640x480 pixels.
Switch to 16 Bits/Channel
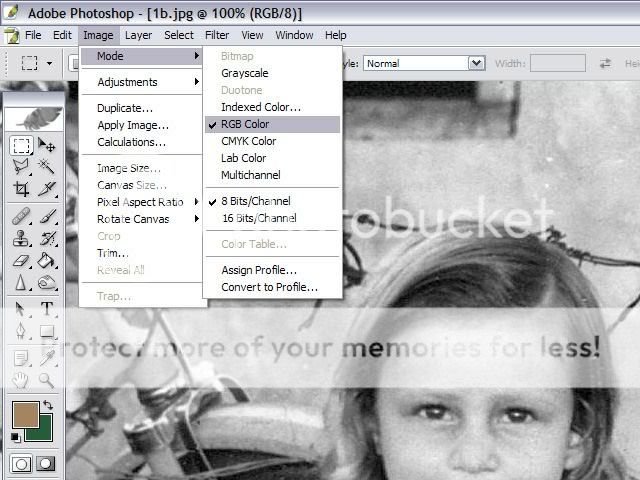[258, 218]
